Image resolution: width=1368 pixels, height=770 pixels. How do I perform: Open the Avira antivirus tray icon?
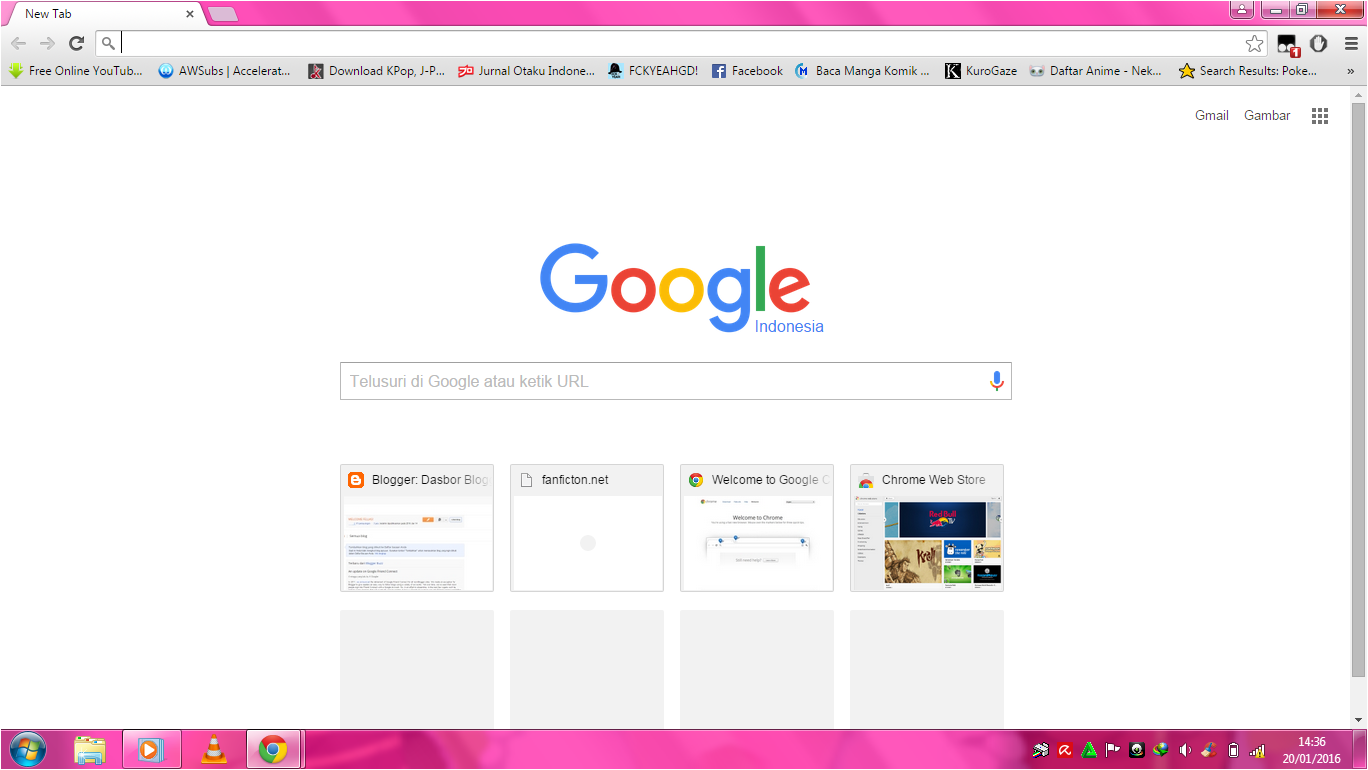(x=1066, y=750)
